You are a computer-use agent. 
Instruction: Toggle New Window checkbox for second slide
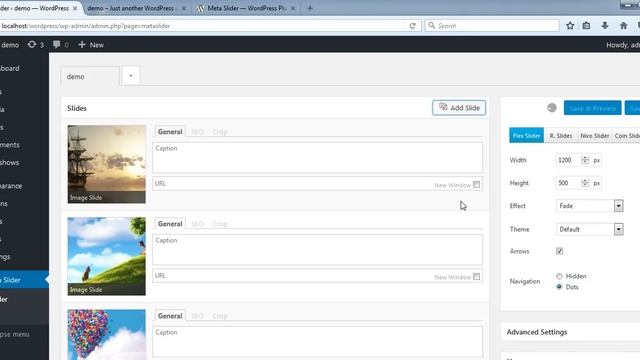pos(476,277)
